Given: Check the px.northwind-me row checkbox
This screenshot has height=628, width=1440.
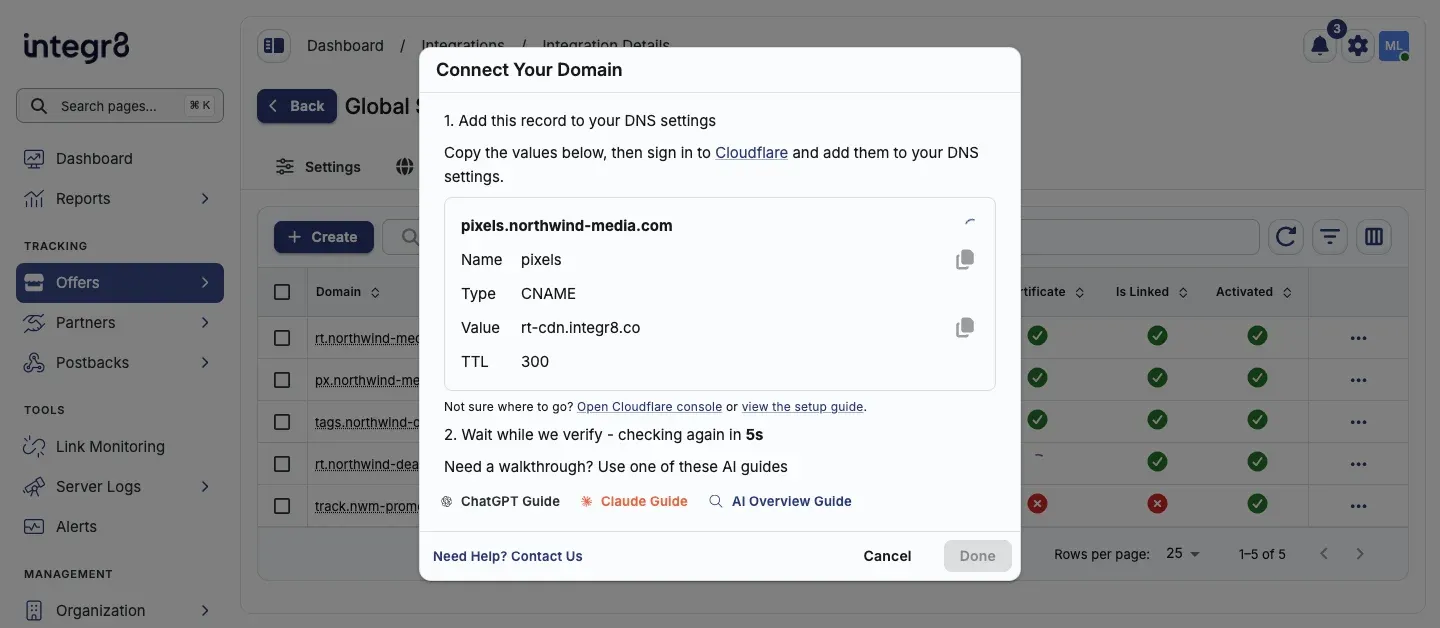Looking at the screenshot, I should point(282,380).
